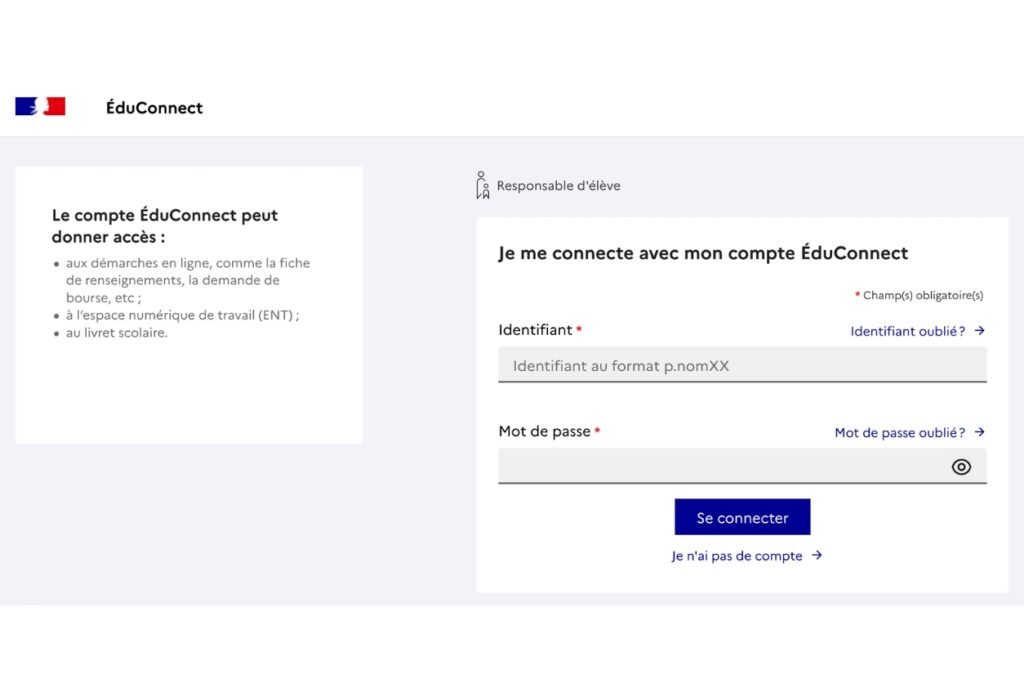The height and width of the screenshot is (683, 1024).
Task: Click the arrow beside Mot de passe oublié
Action: (980, 432)
